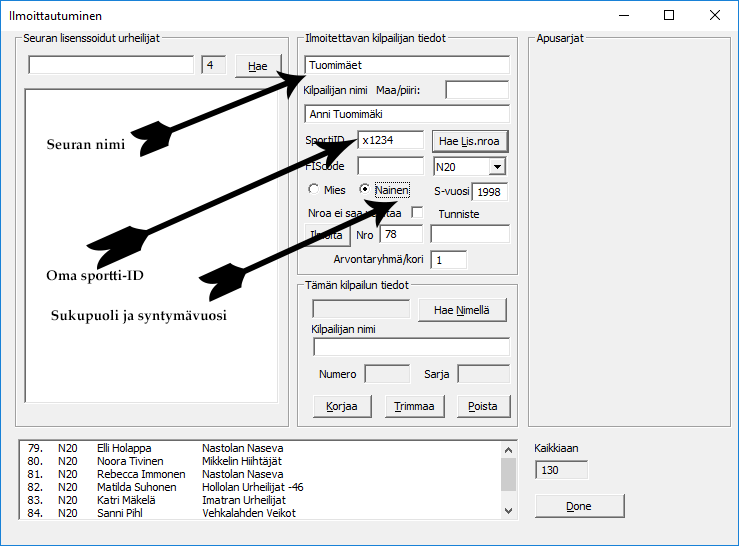Viewport: 739px width, 546px height.
Task: Click the Maa/piiri input field
Action: tap(477, 90)
